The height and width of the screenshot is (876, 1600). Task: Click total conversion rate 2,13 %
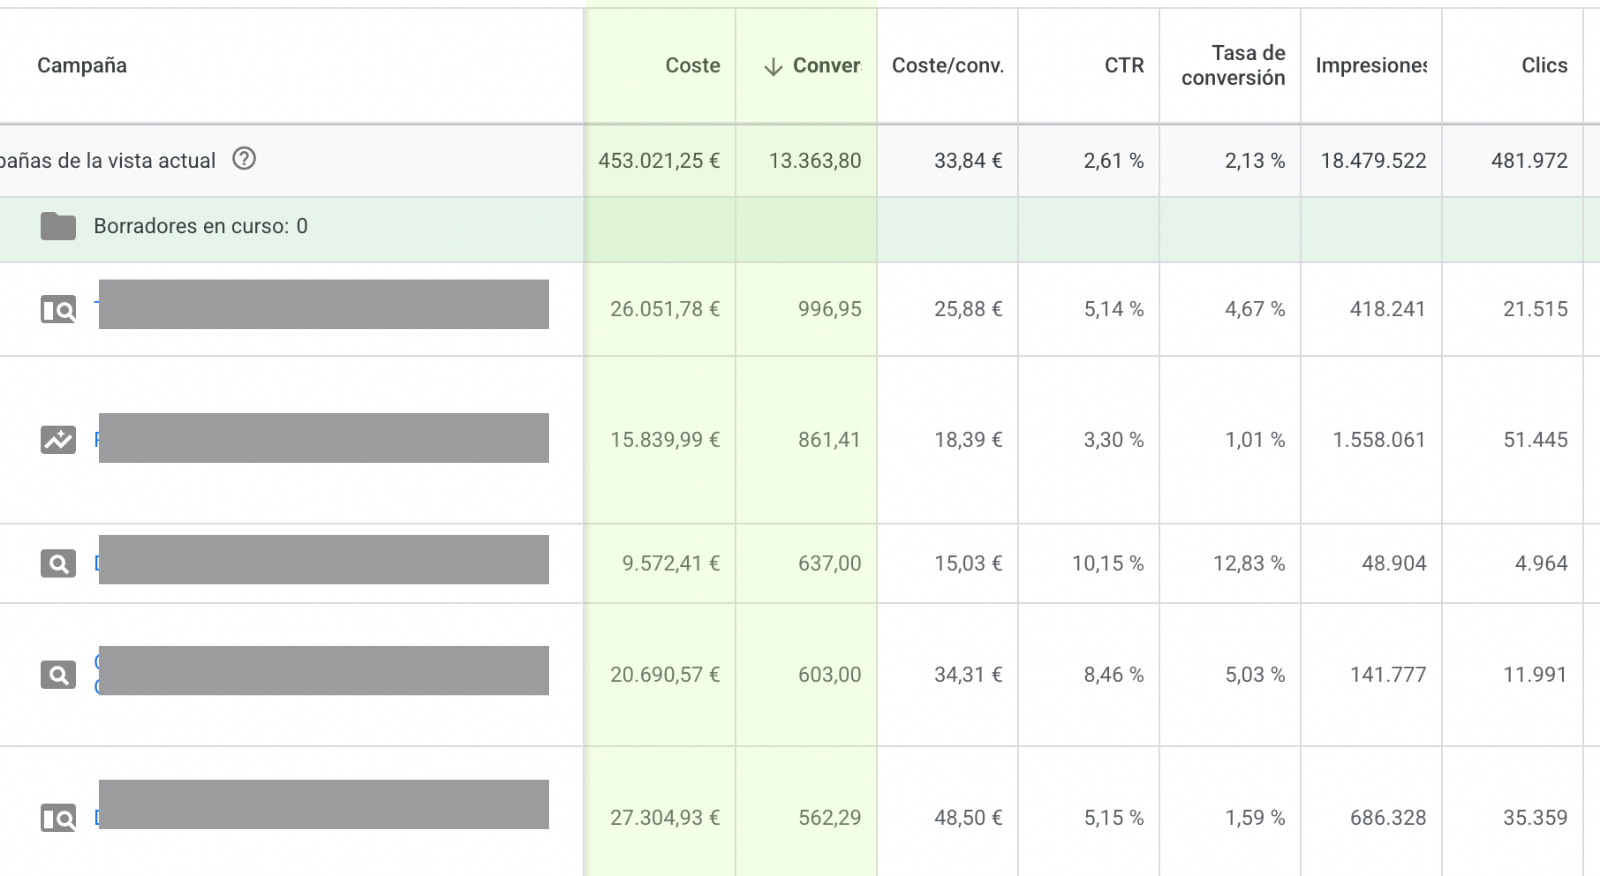[1255, 160]
